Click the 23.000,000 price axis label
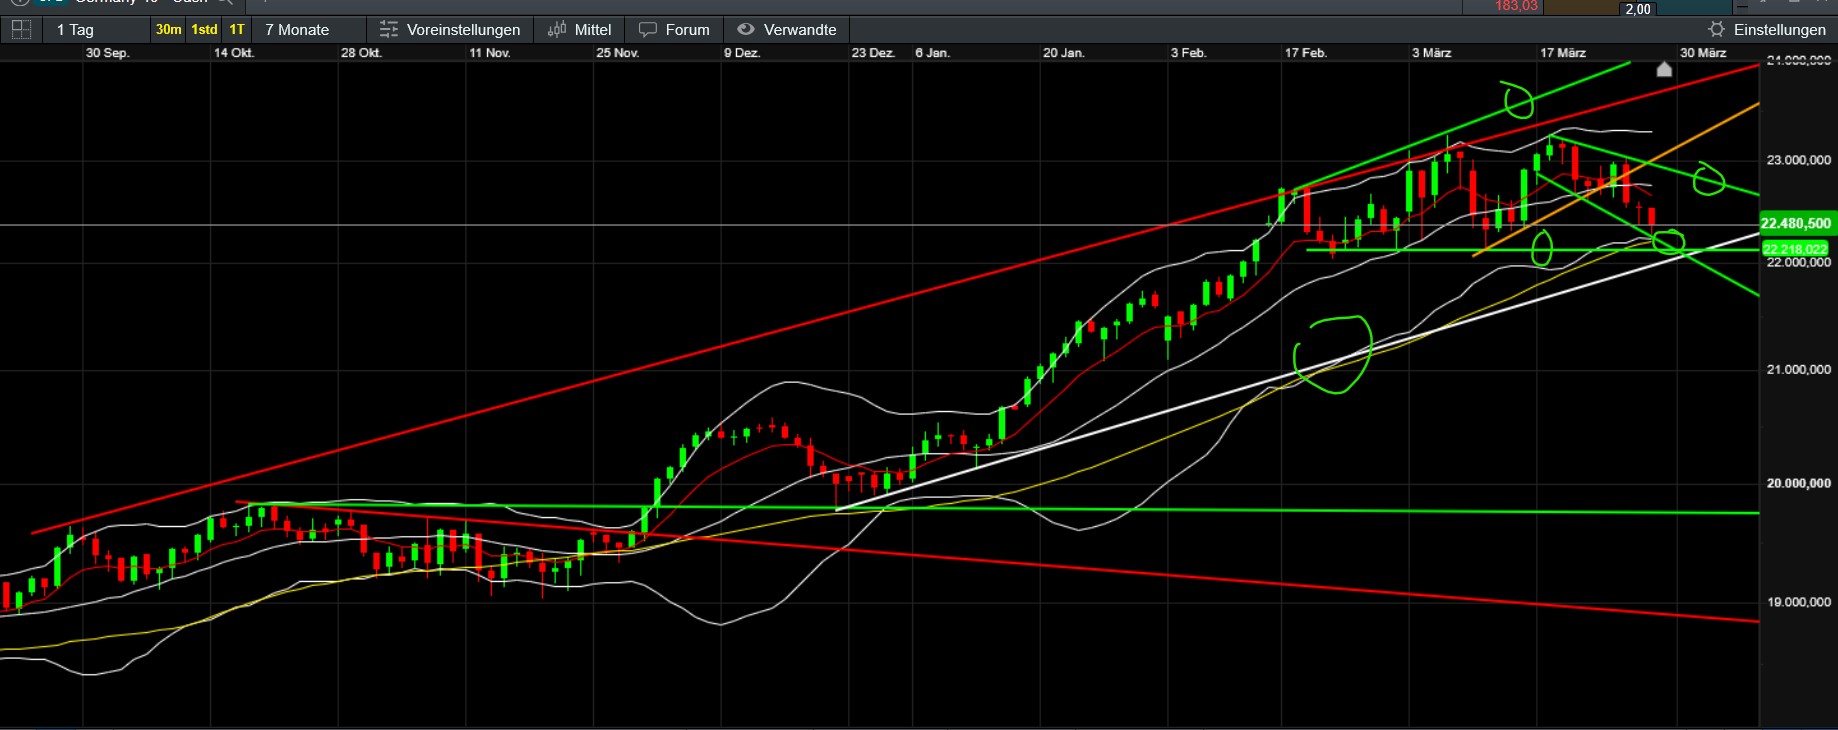 (1799, 160)
